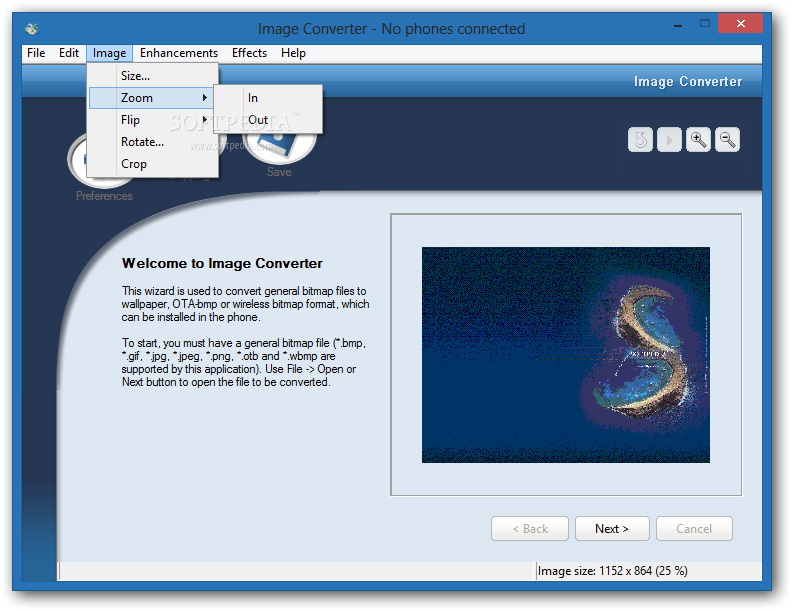Screen dimensions: 792x611
Task: Click the application icon in the title bar
Action: click(32, 29)
